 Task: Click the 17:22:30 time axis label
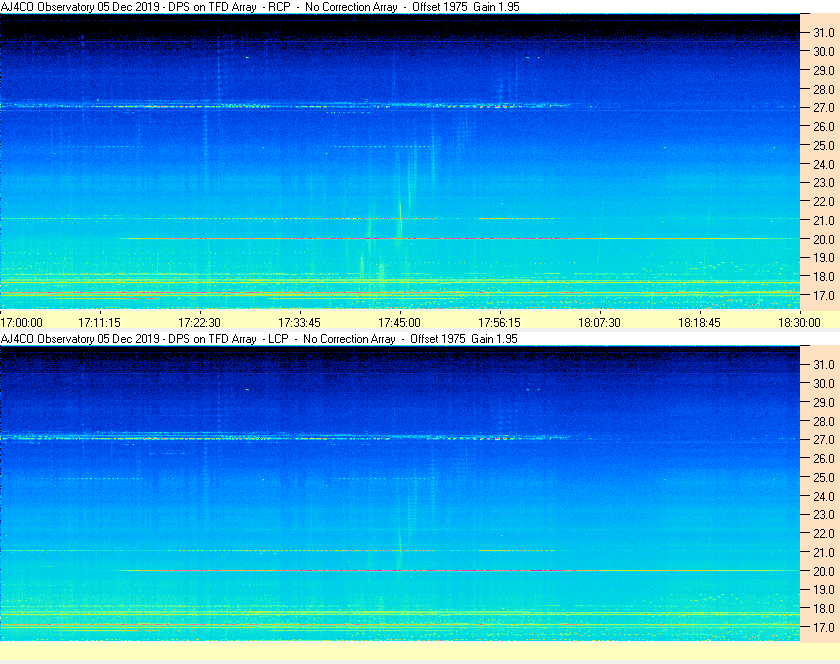coord(200,322)
